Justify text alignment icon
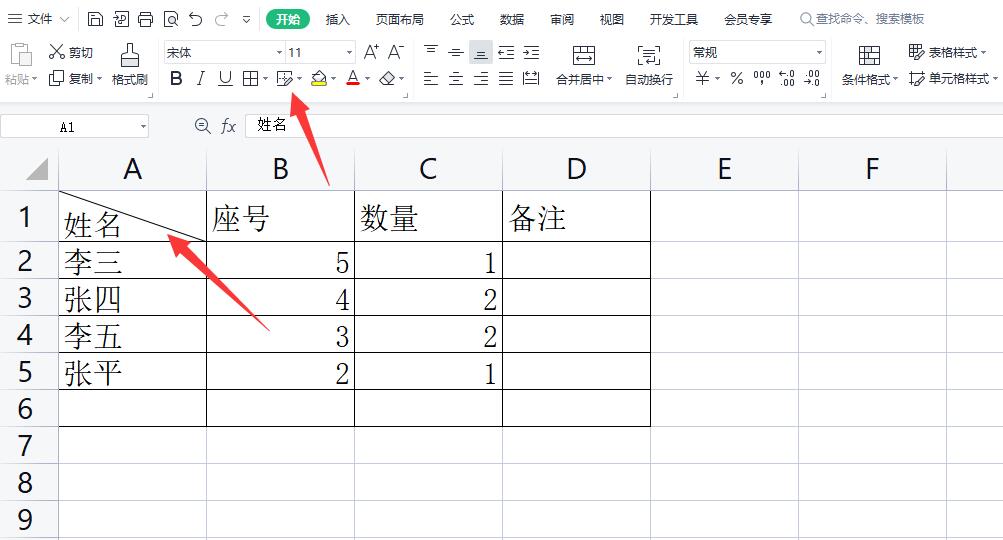This screenshot has height=540, width=1003. pos(506,79)
